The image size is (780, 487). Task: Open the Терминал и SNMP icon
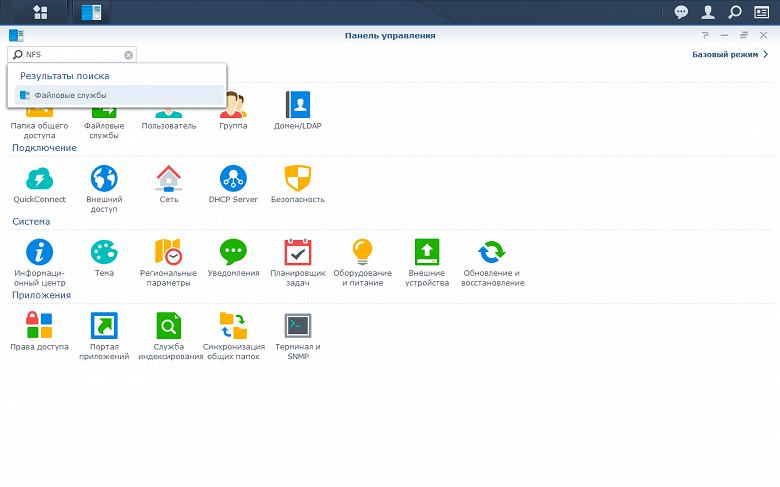(x=297, y=325)
